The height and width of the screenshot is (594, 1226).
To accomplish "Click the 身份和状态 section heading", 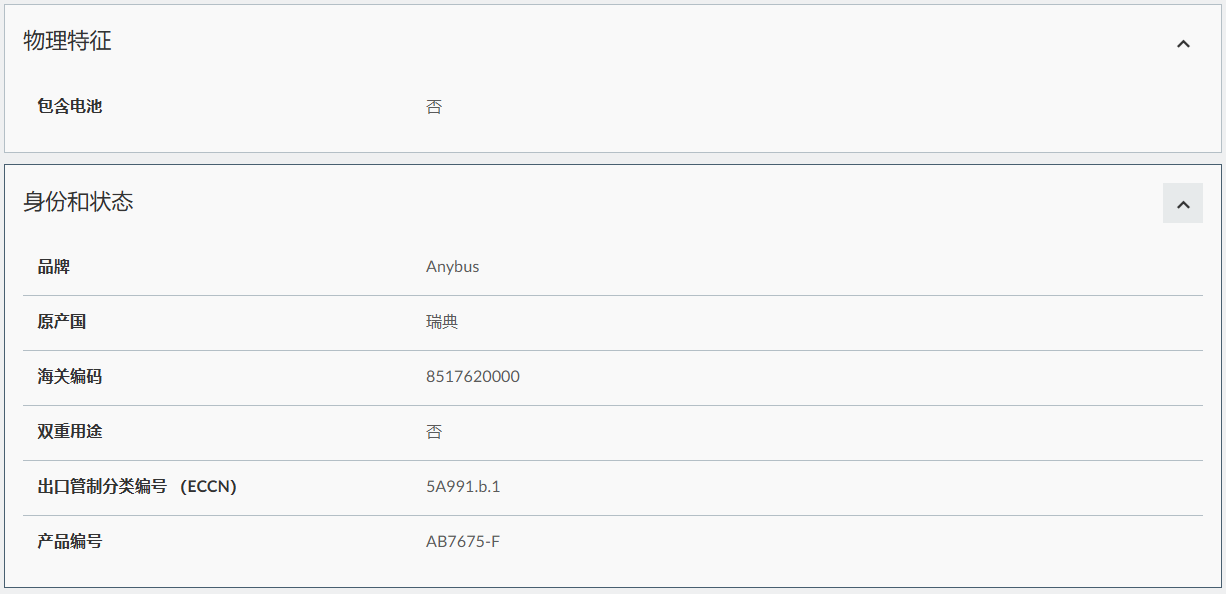I will coord(78,202).
